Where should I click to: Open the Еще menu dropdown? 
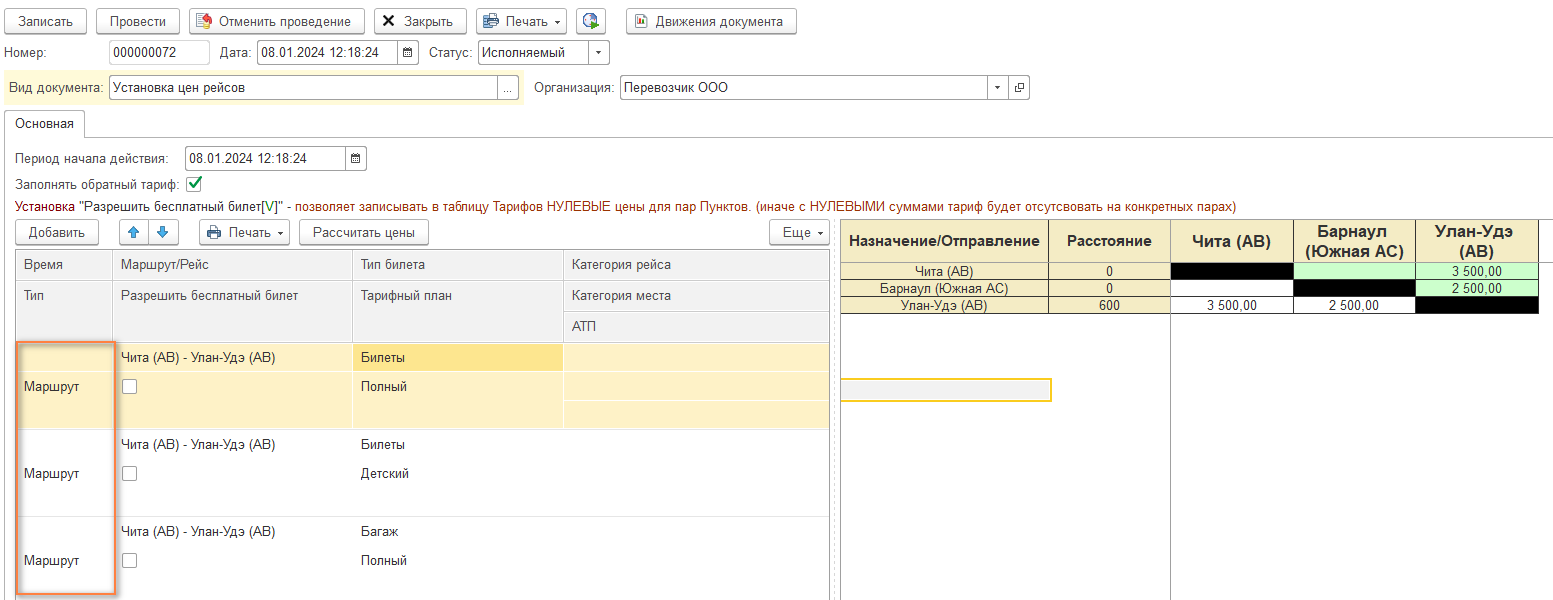pyautogui.click(x=799, y=233)
